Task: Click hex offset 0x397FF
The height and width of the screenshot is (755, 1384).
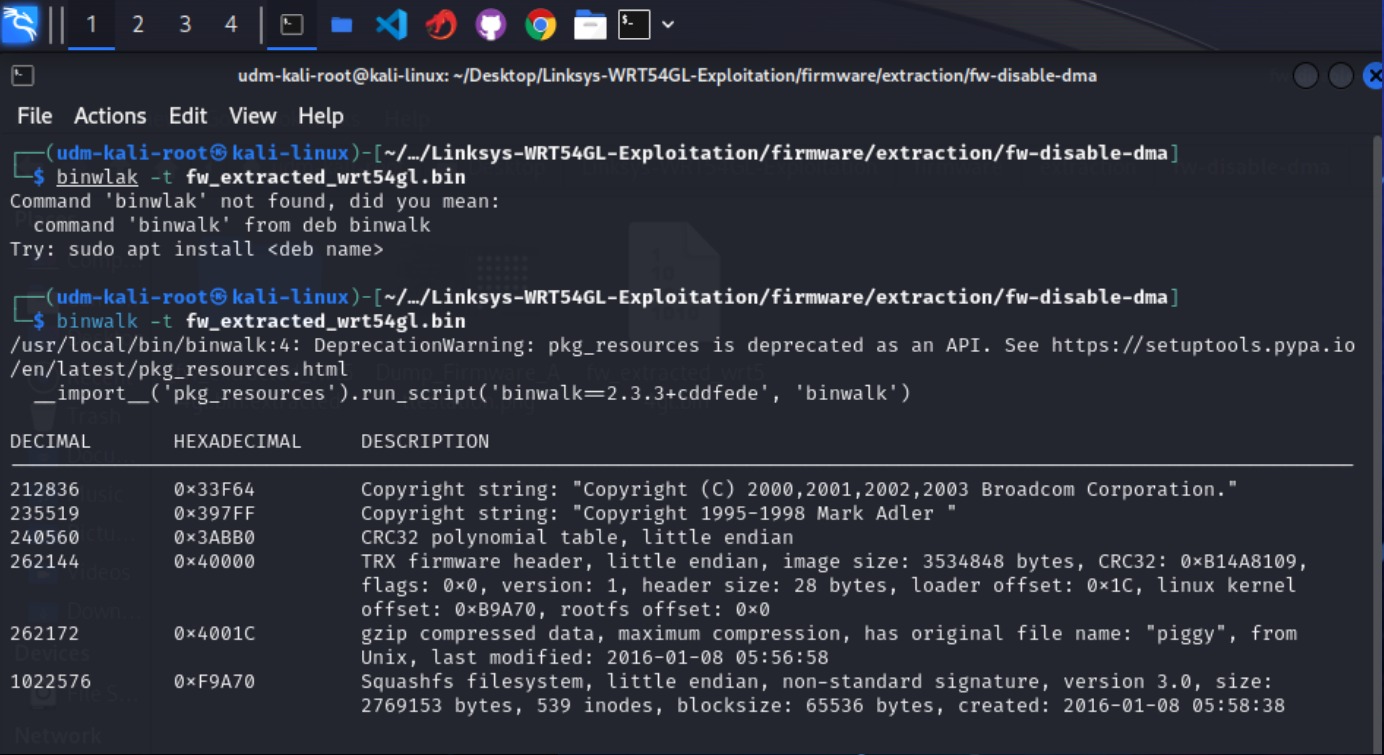Action: (214, 513)
